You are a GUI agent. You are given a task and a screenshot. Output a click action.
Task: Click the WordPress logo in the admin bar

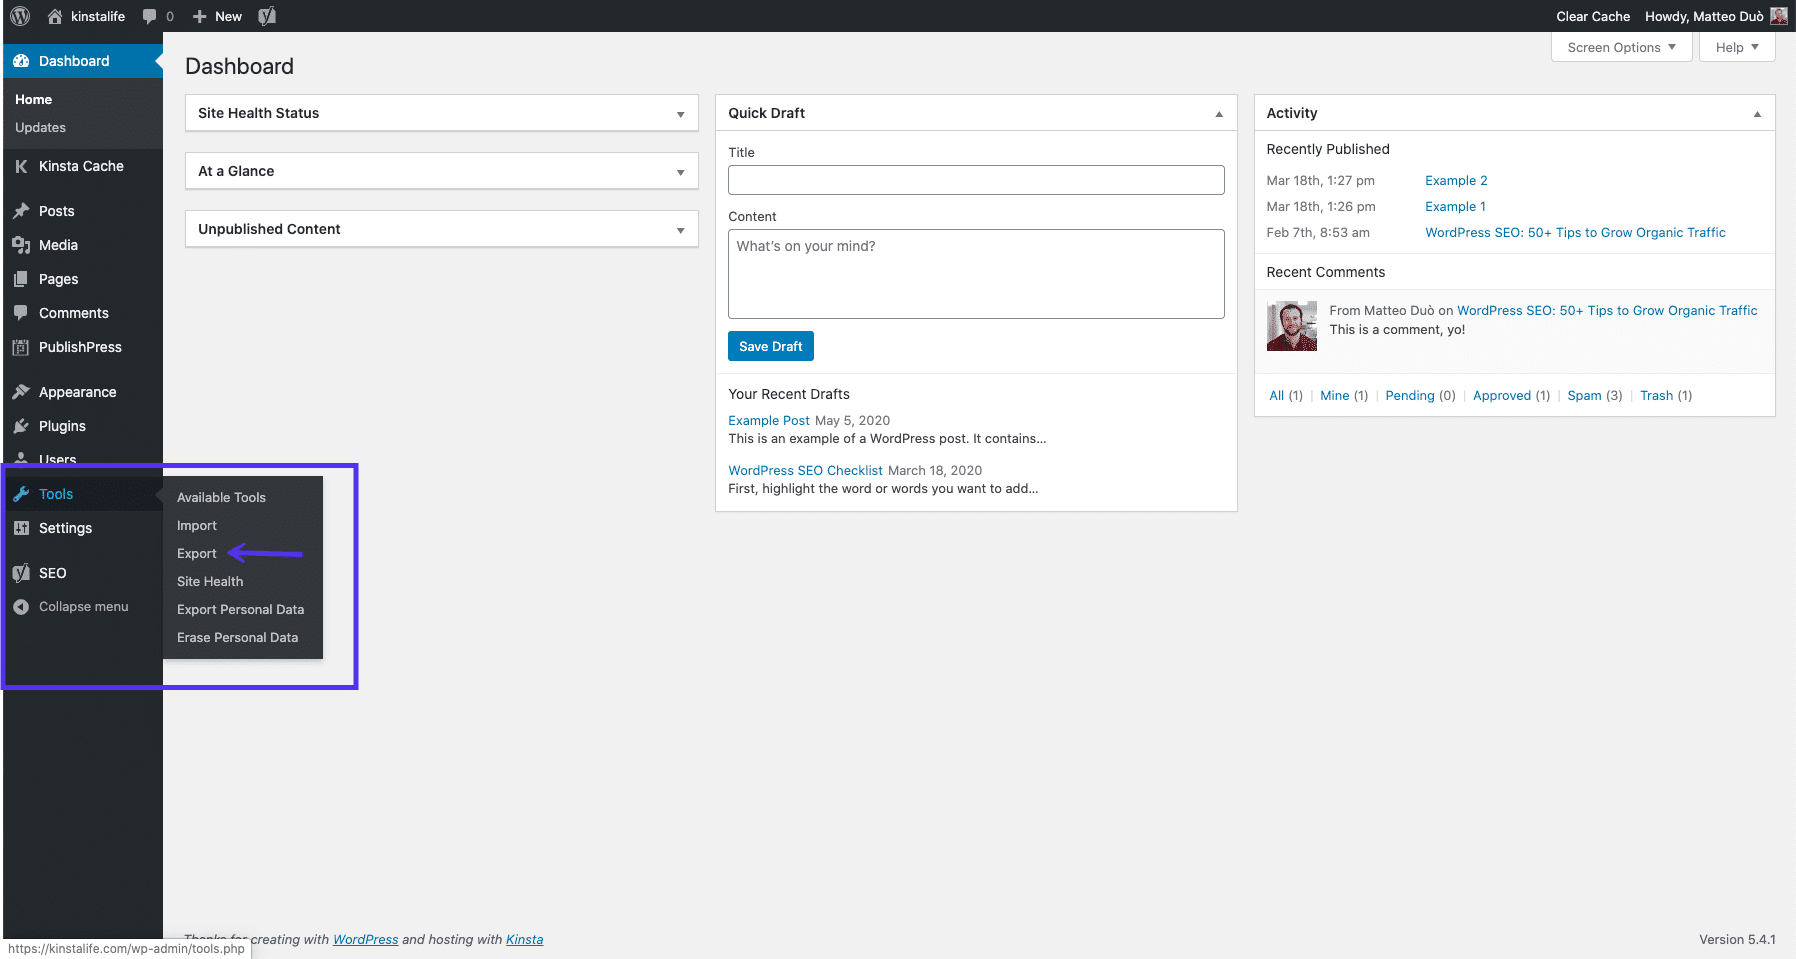tap(19, 16)
